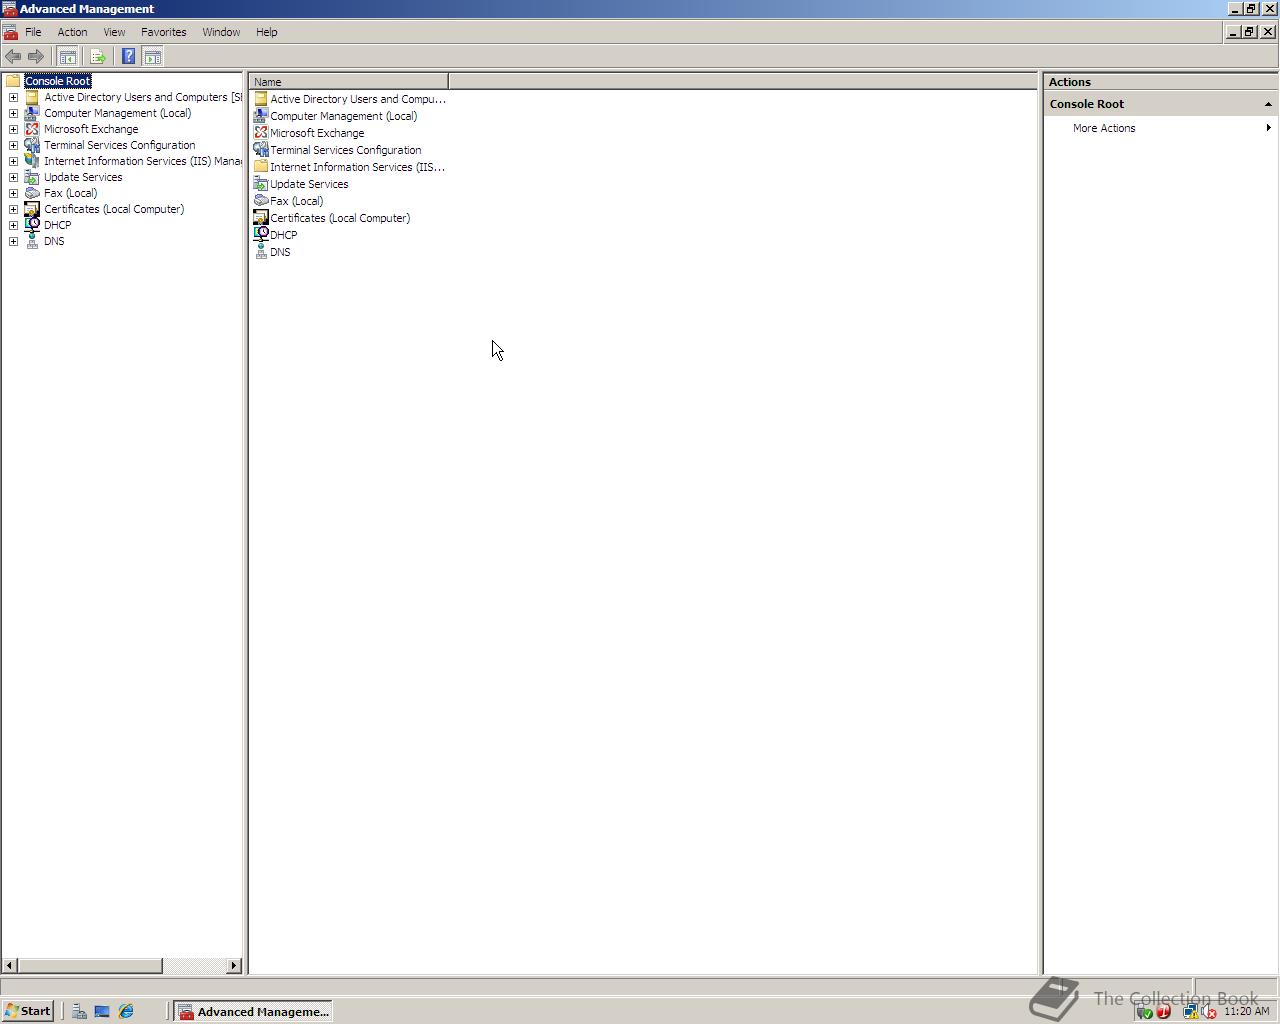Click the tree scrollbar left arrow
The height and width of the screenshot is (1024, 1280).
pos(10,965)
